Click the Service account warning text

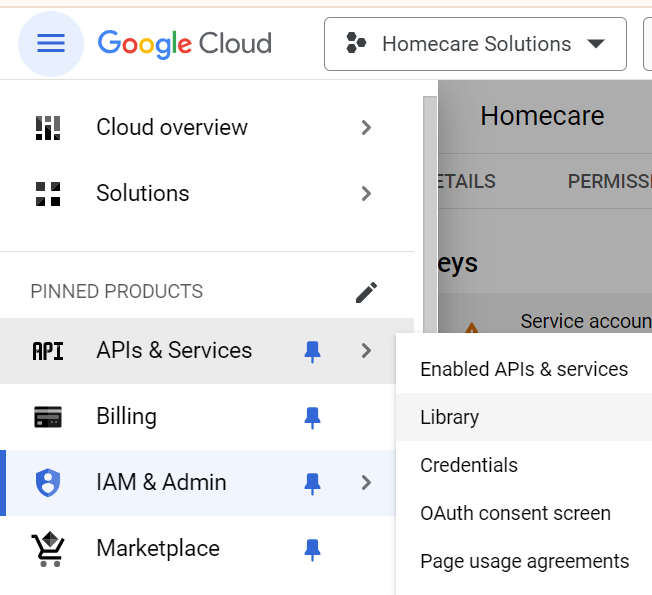586,321
